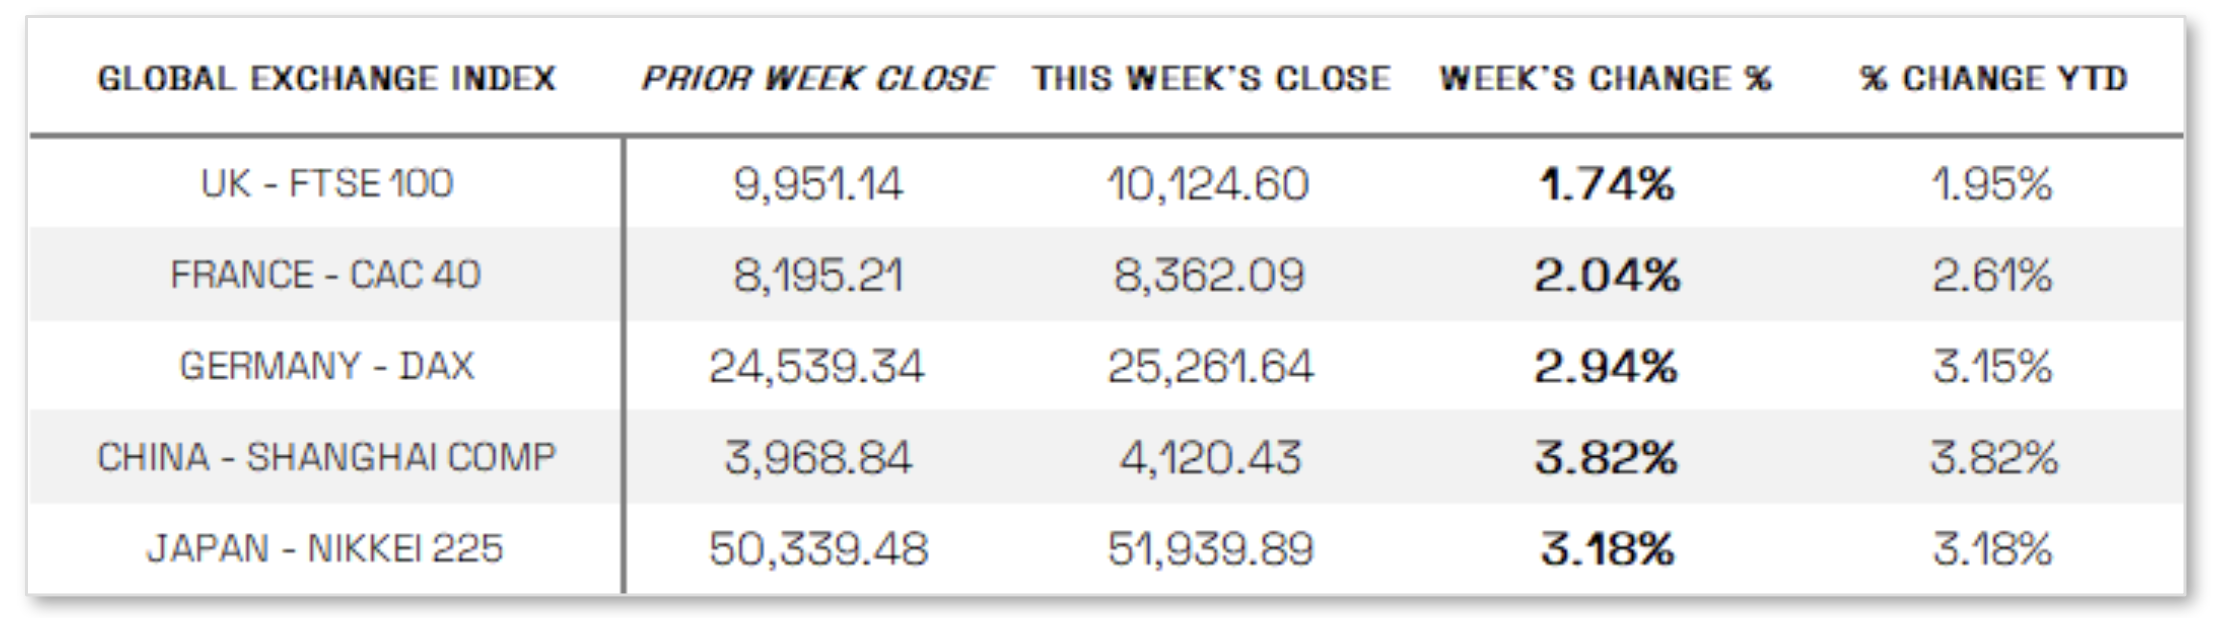Viewport: 2216px width, 618px height.
Task: Select the Week's Change % header
Action: (1605, 79)
